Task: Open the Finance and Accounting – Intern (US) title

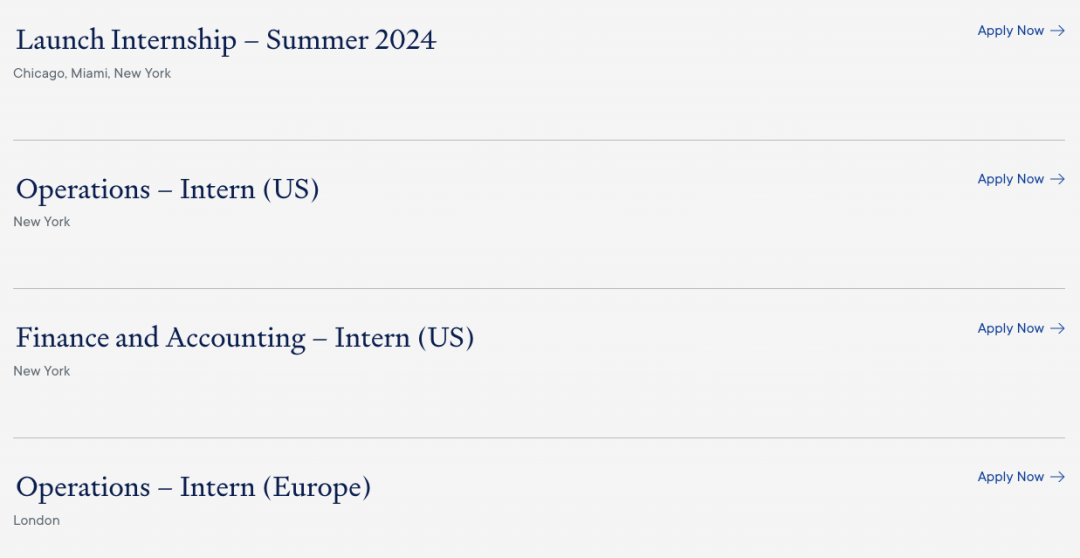Action: [x=245, y=338]
